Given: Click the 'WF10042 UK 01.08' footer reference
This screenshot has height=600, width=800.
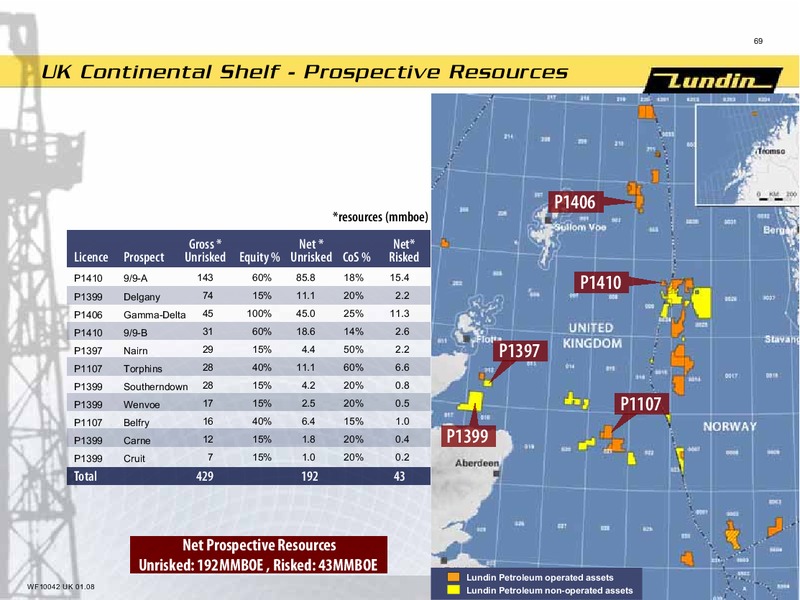Looking at the screenshot, I should tap(61, 587).
